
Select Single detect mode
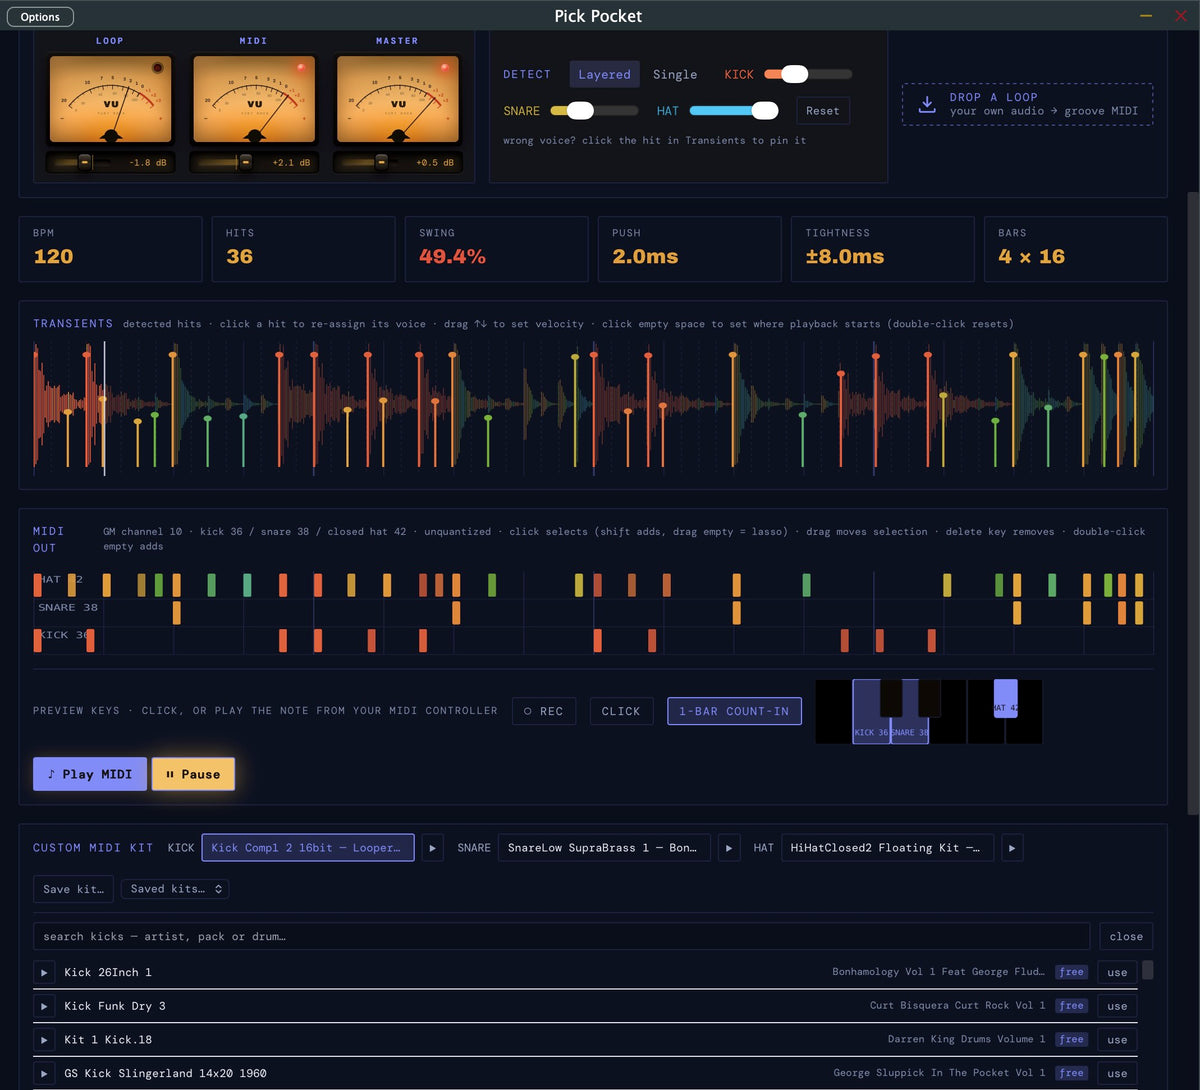point(675,74)
